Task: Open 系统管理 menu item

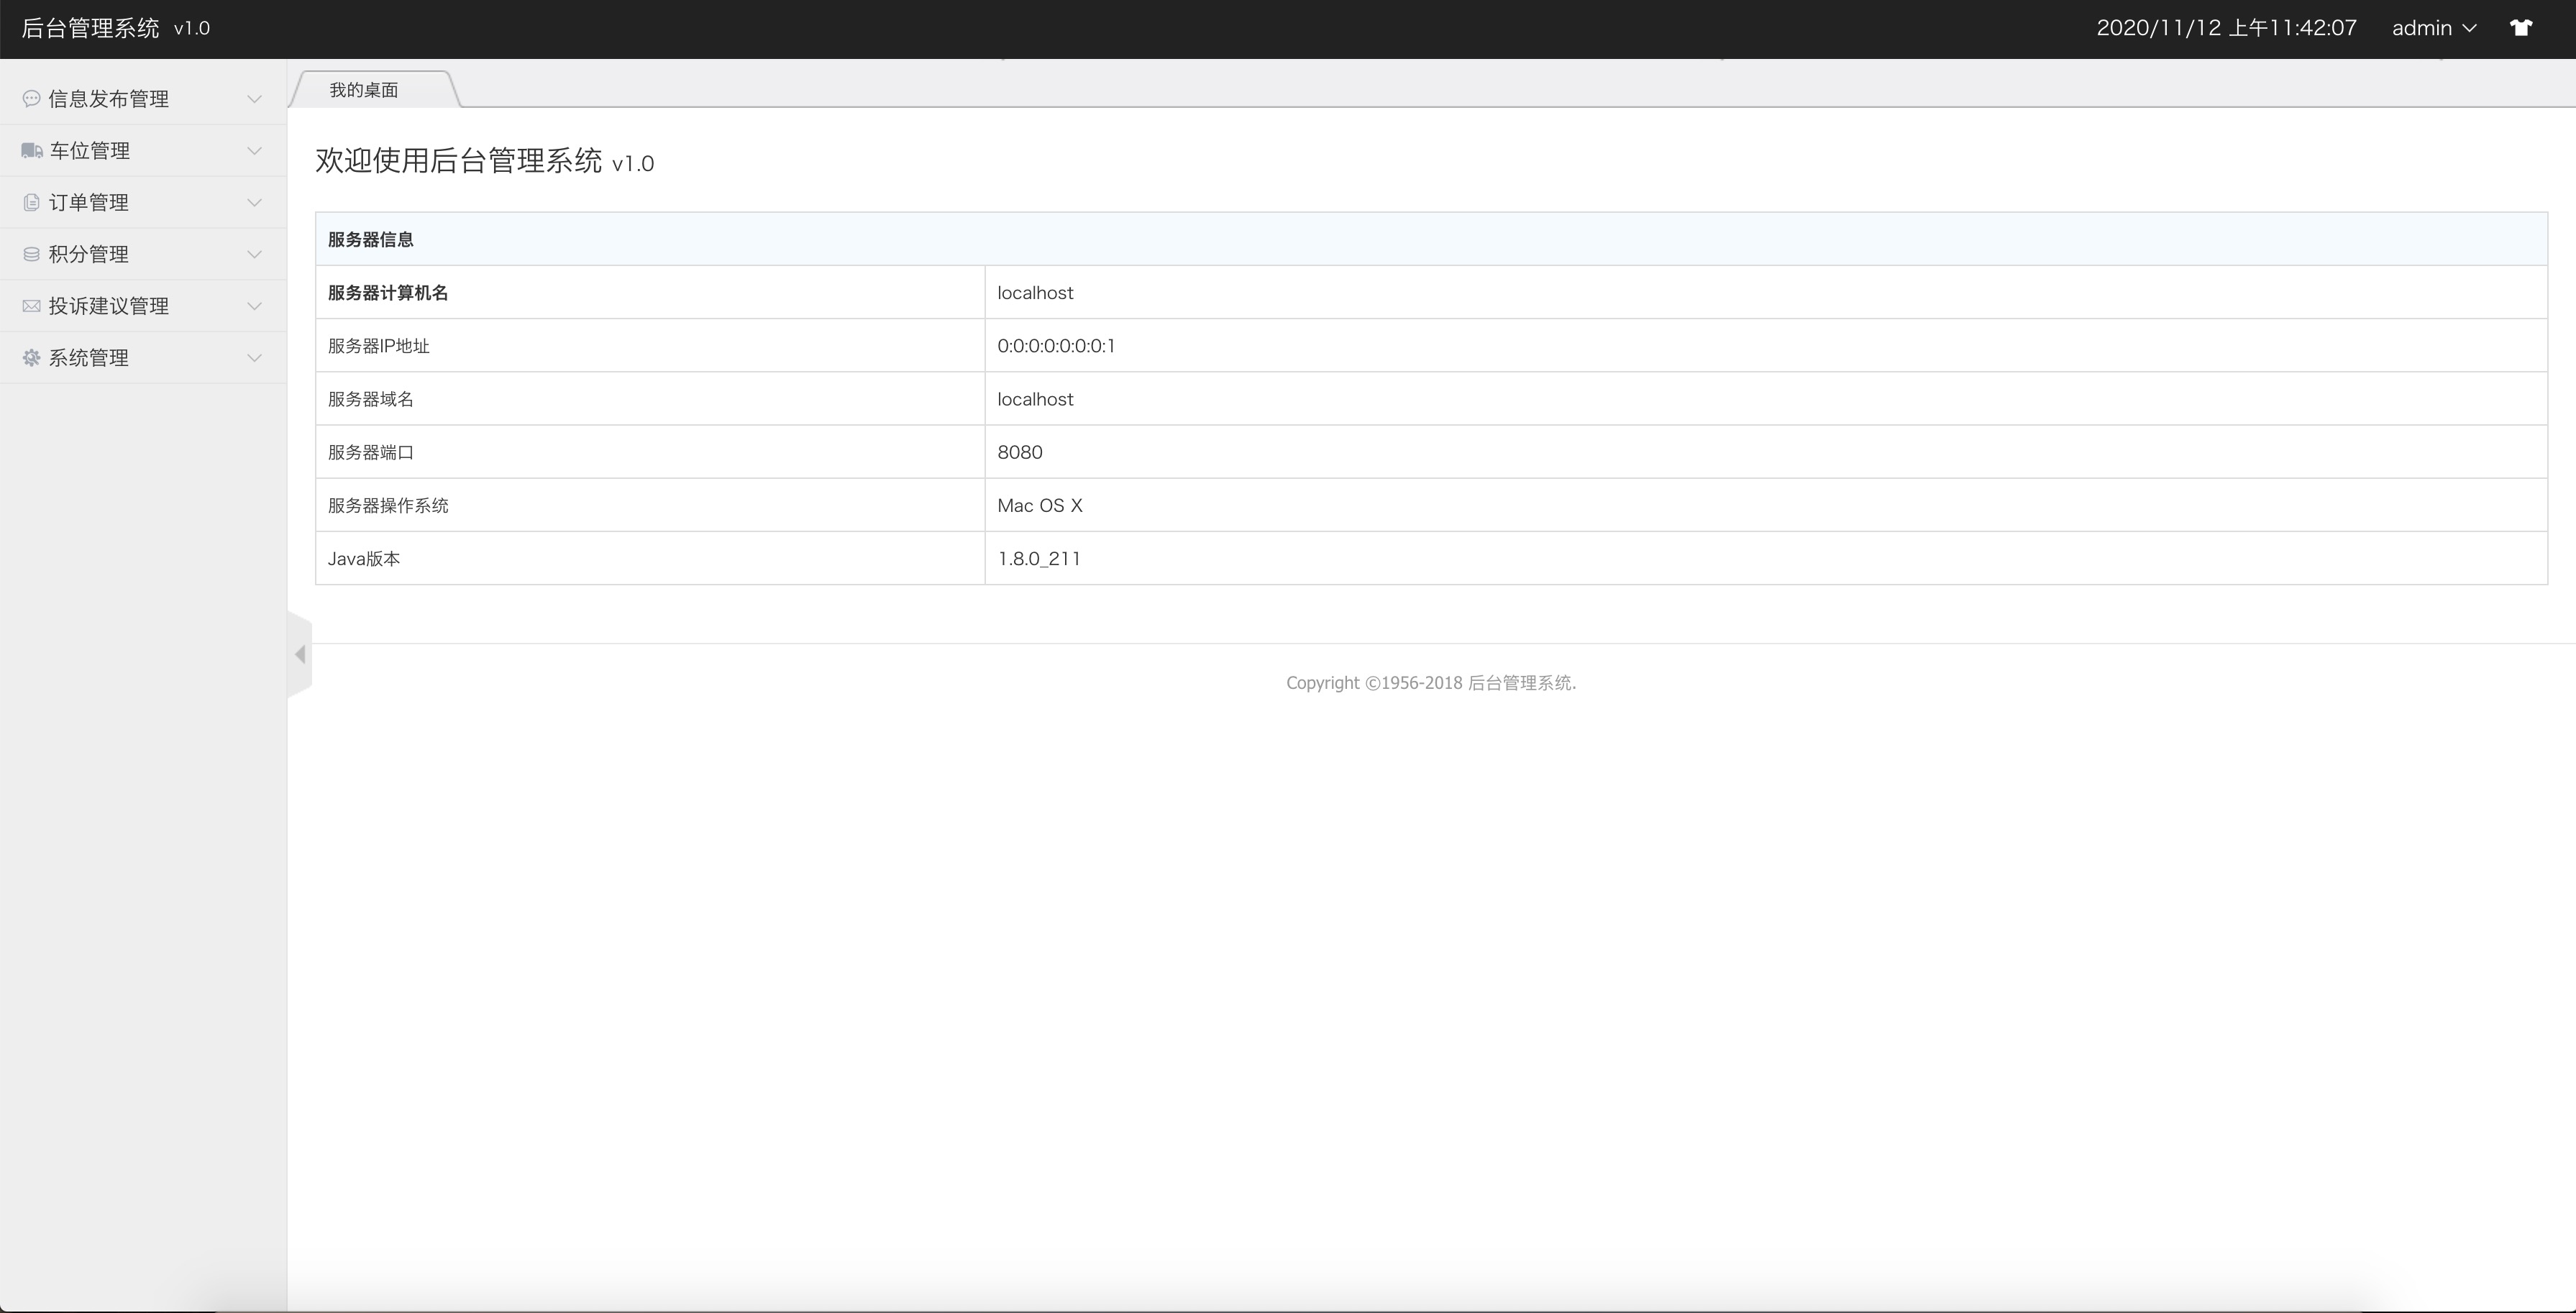Action: (89, 358)
